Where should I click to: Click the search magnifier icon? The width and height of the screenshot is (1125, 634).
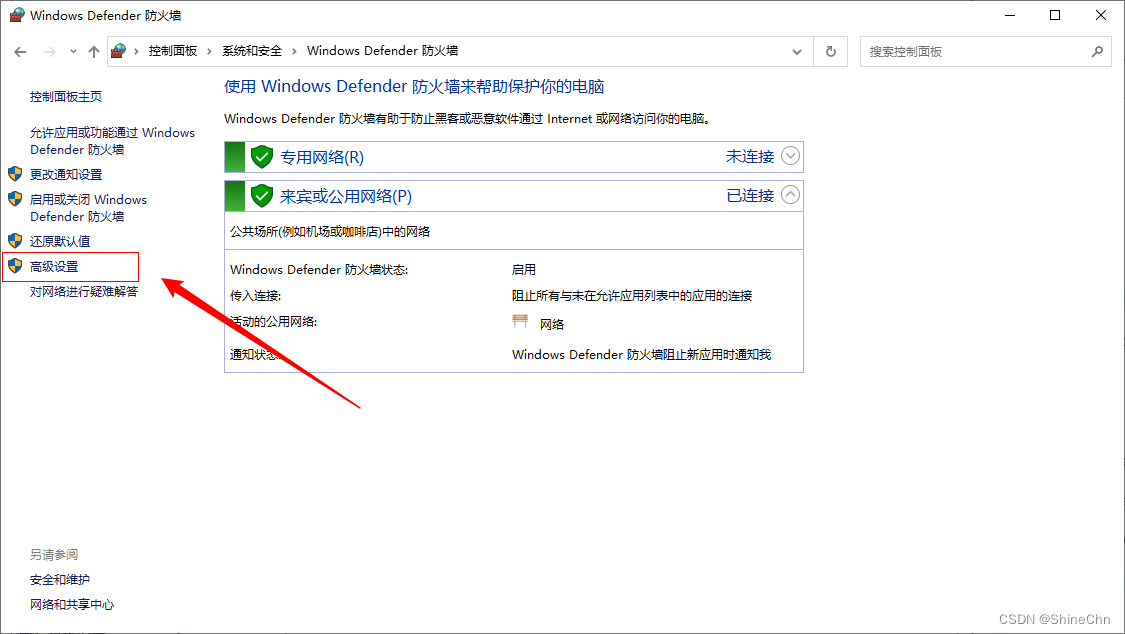1097,52
